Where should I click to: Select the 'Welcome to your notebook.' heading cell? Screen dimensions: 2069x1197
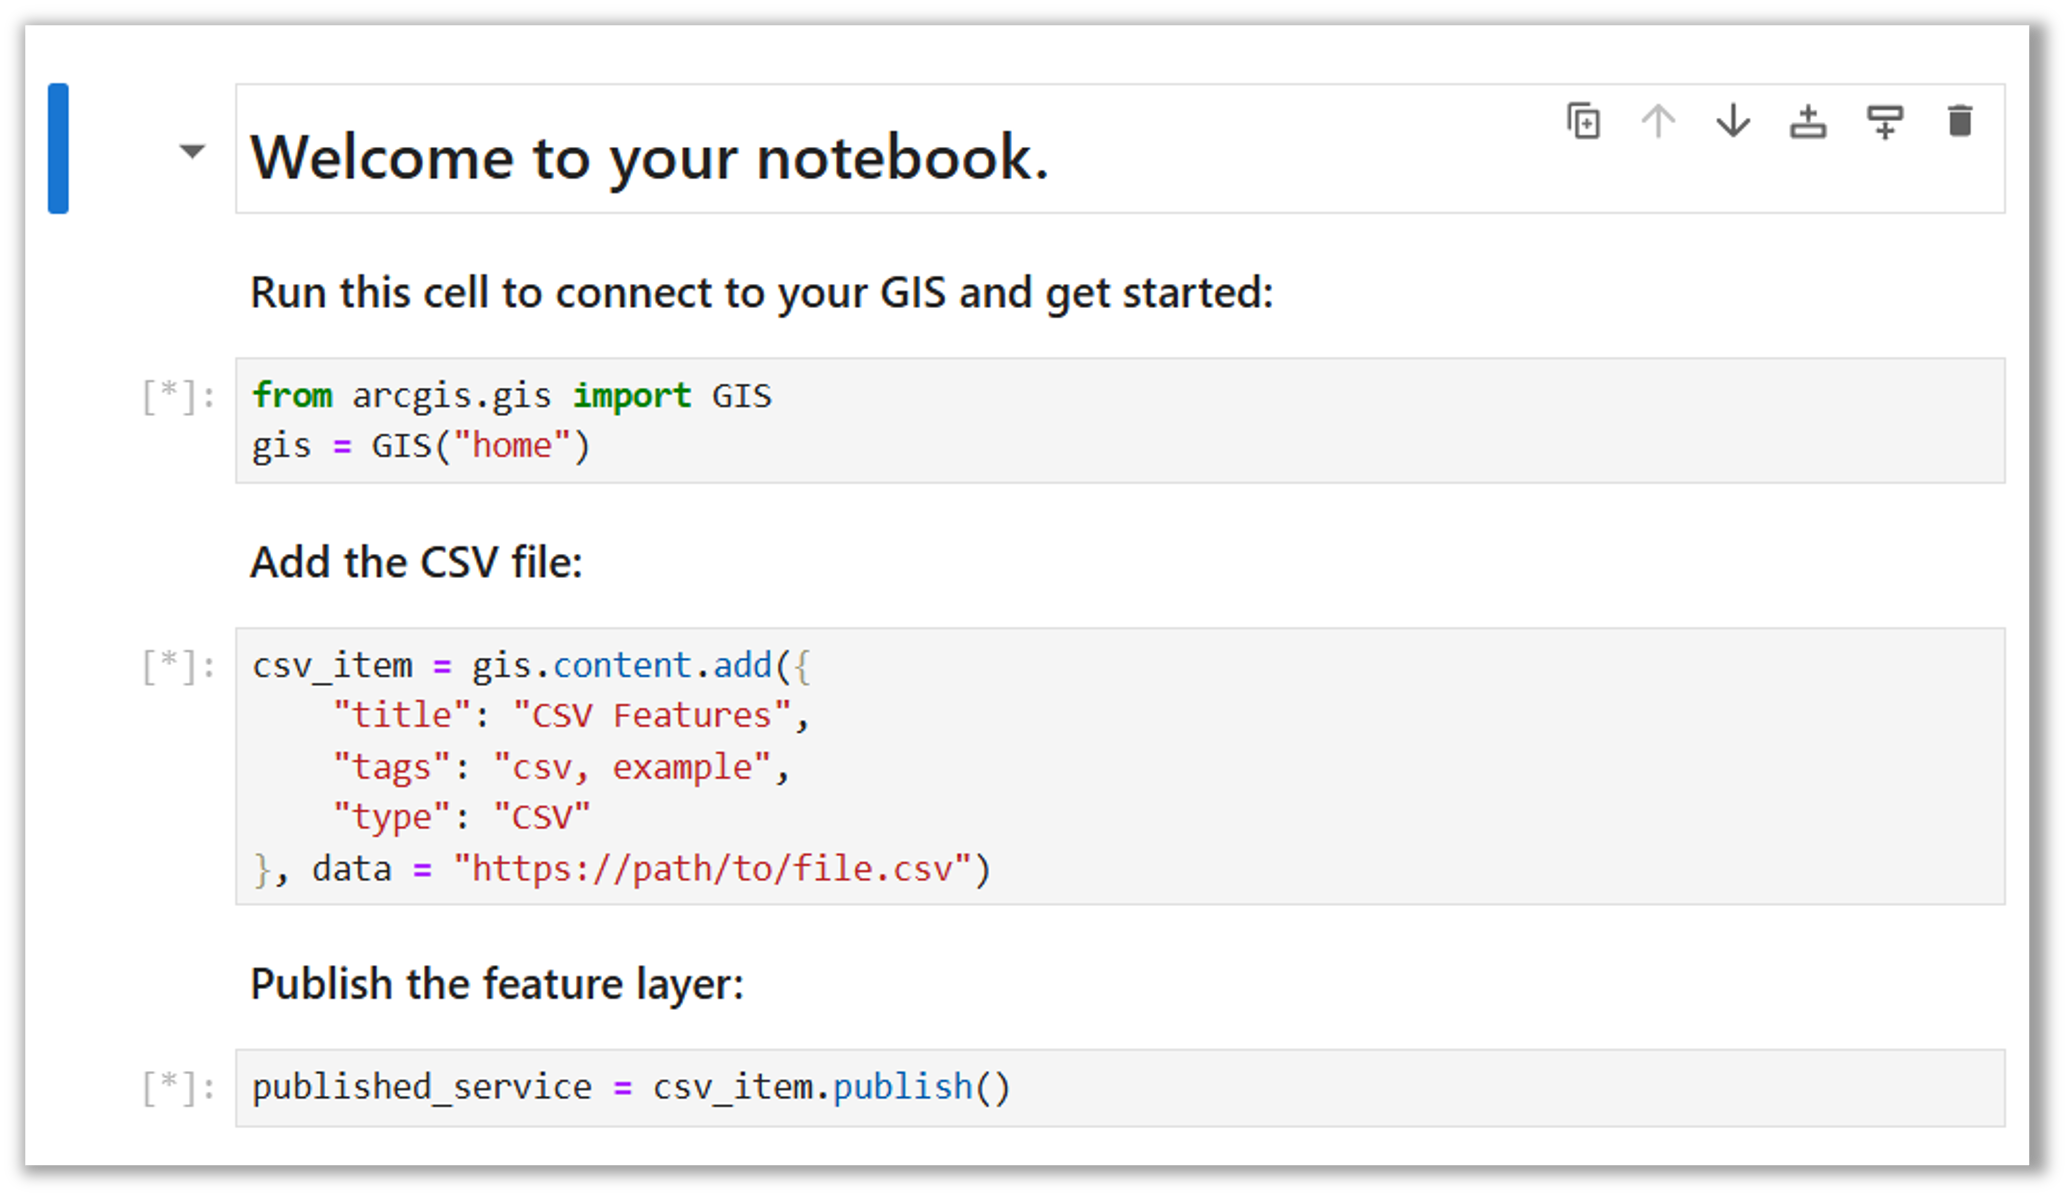click(650, 156)
